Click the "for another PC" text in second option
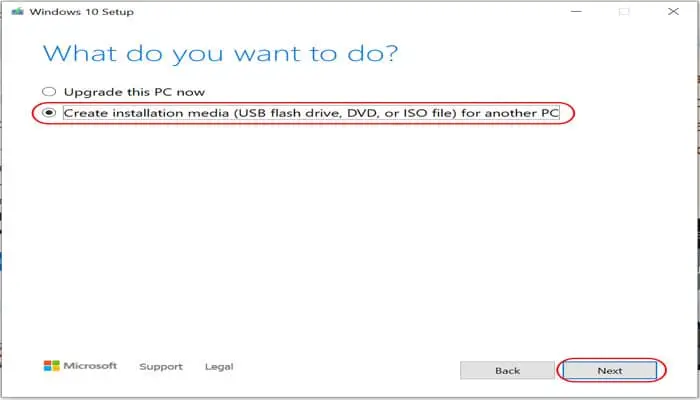 [x=520, y=114]
